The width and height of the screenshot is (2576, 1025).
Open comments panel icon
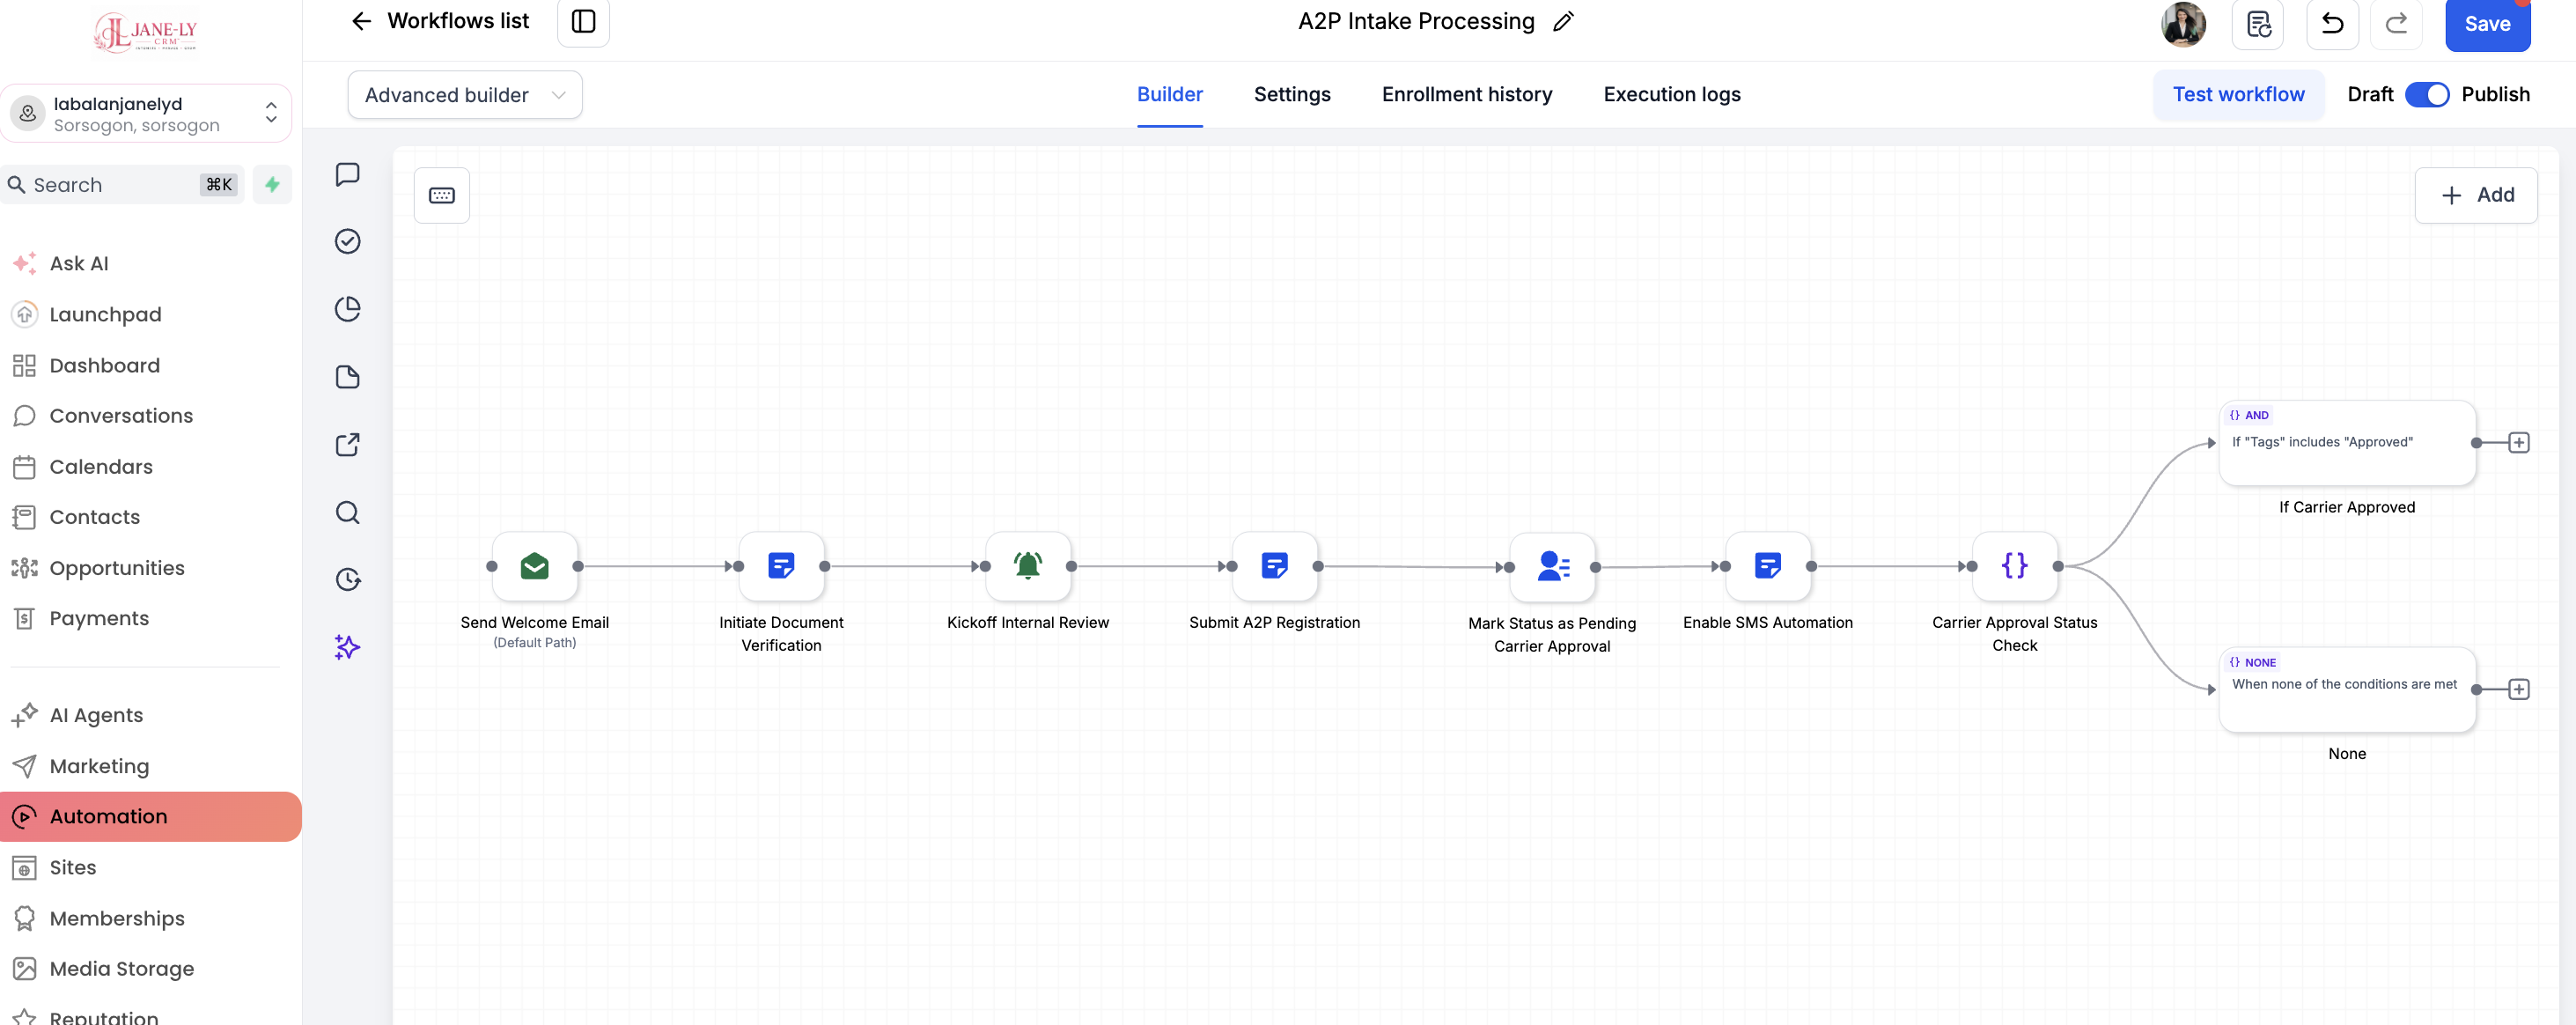[x=347, y=174]
